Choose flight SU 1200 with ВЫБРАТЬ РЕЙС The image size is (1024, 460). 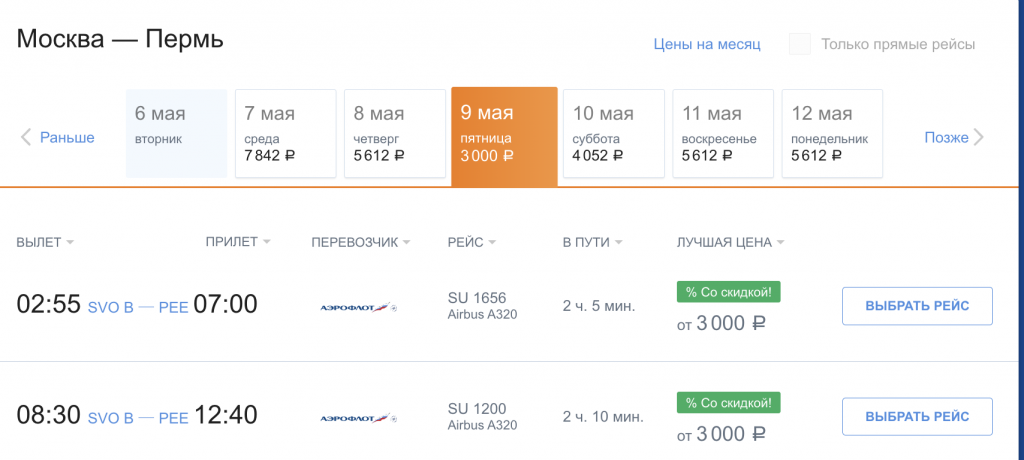pos(917,416)
